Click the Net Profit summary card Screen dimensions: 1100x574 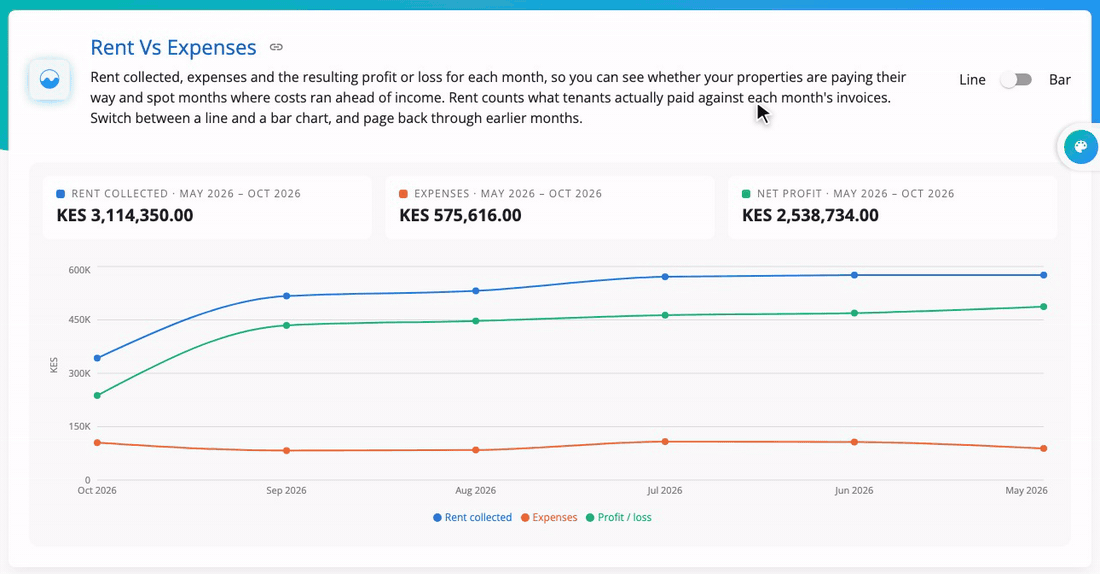[x=892, y=207]
